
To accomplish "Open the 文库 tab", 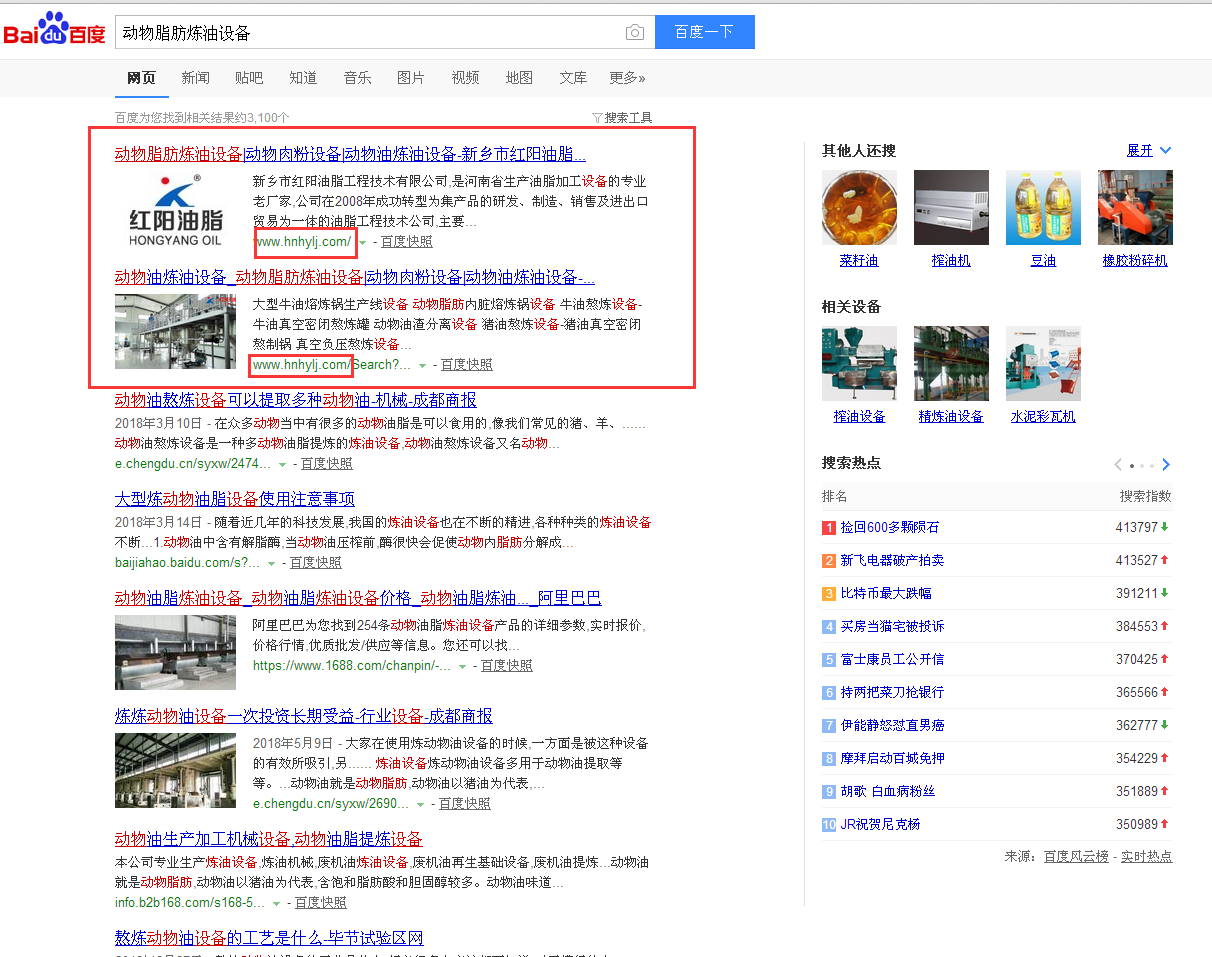I will pyautogui.click(x=573, y=78).
